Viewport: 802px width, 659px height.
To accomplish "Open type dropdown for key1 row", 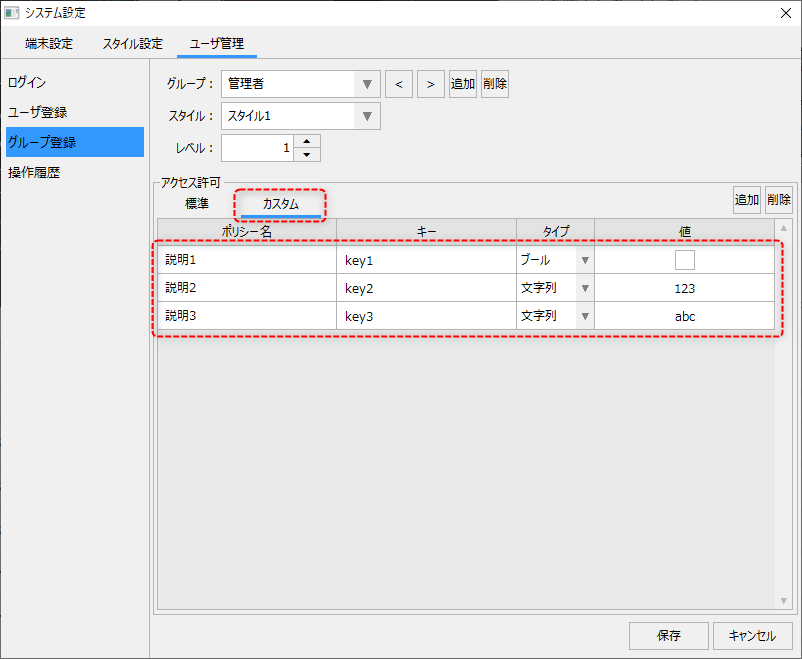I will pos(585,260).
